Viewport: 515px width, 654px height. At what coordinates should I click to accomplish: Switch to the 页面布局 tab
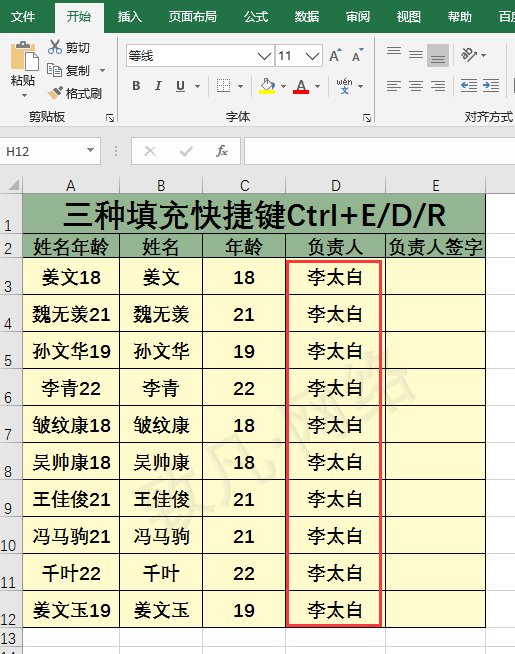(193, 17)
